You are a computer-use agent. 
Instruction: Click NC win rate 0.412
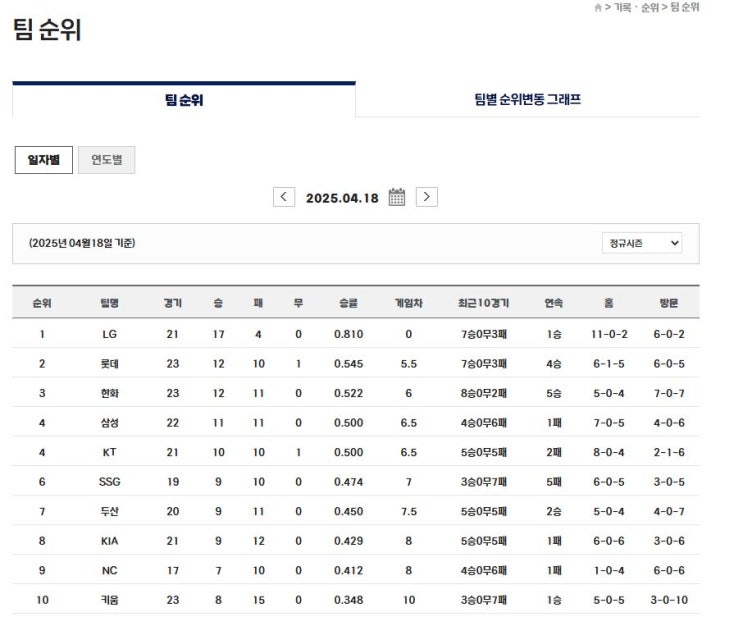click(x=348, y=571)
